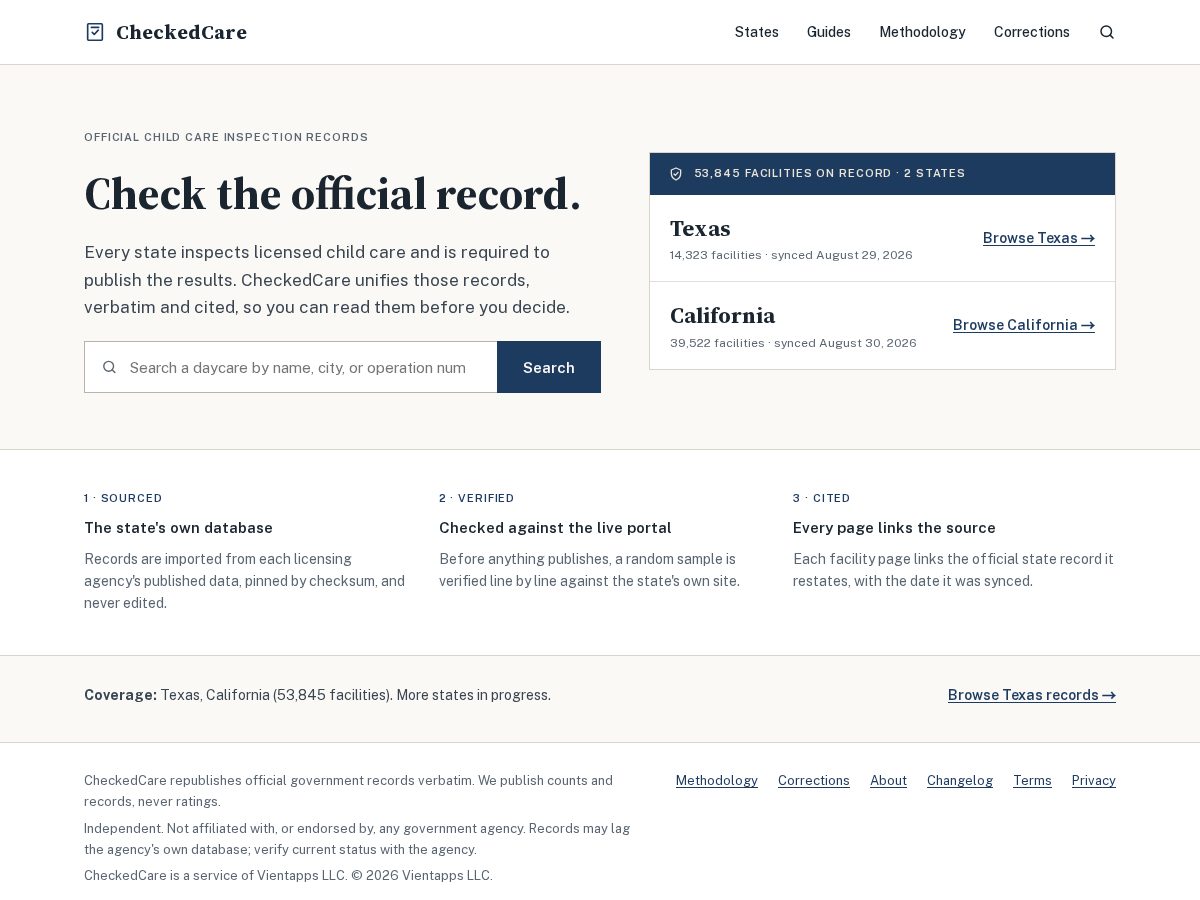Follow the Browse California link

click(1024, 325)
